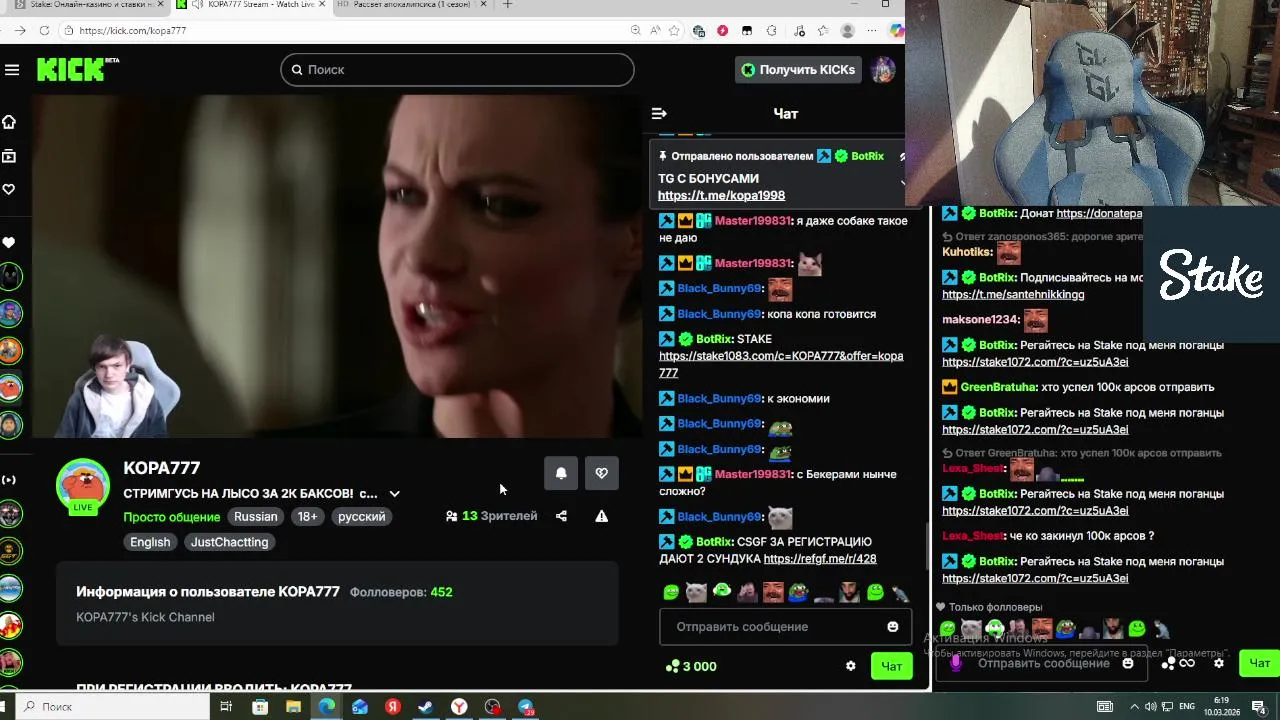The image size is (1280, 720).
Task: Share the stream with the share icon
Action: coord(561,516)
